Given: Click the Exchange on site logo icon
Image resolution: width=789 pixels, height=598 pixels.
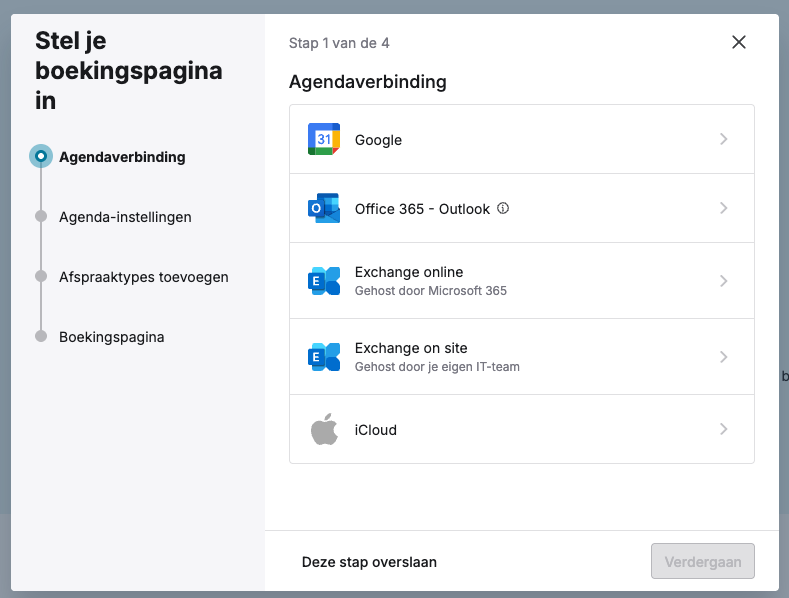Looking at the screenshot, I should coord(324,357).
